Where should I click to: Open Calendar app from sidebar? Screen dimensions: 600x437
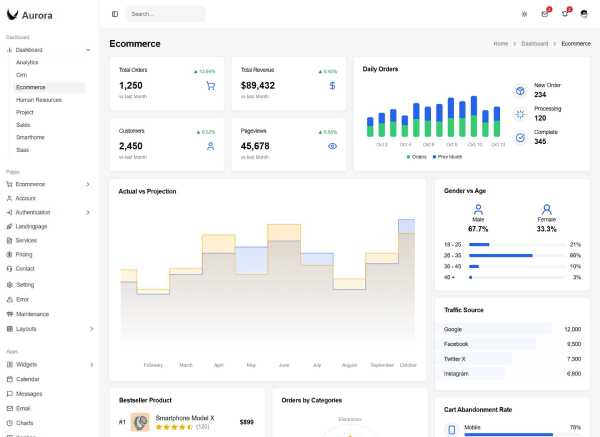pos(27,379)
